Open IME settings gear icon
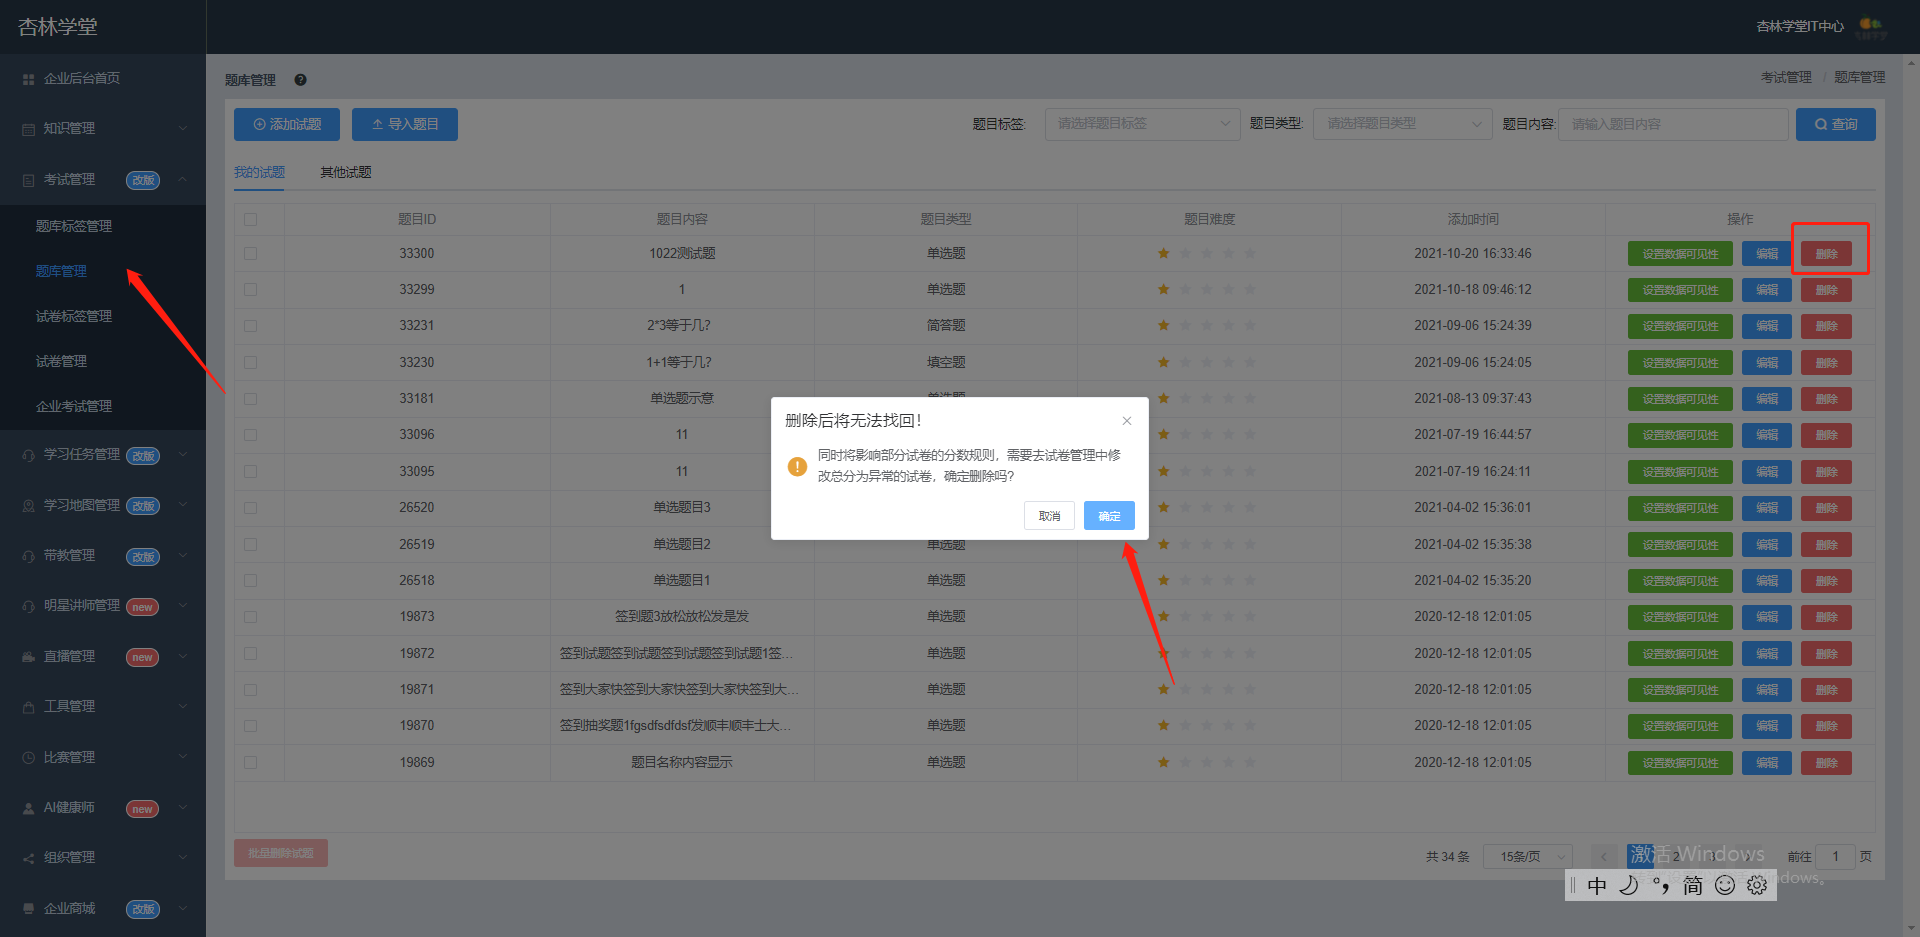Image resolution: width=1920 pixels, height=937 pixels. (x=1757, y=885)
